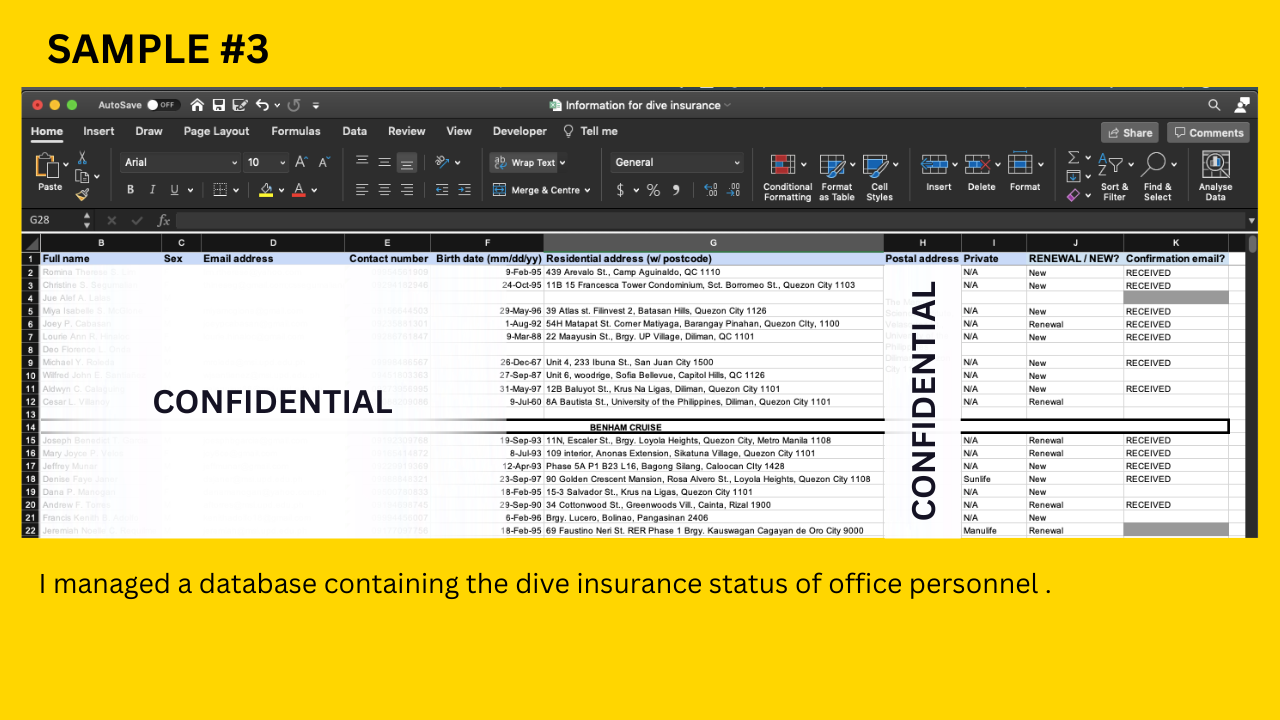Image resolution: width=1280 pixels, height=720 pixels.
Task: Open the Page Layout tab
Action: point(217,131)
